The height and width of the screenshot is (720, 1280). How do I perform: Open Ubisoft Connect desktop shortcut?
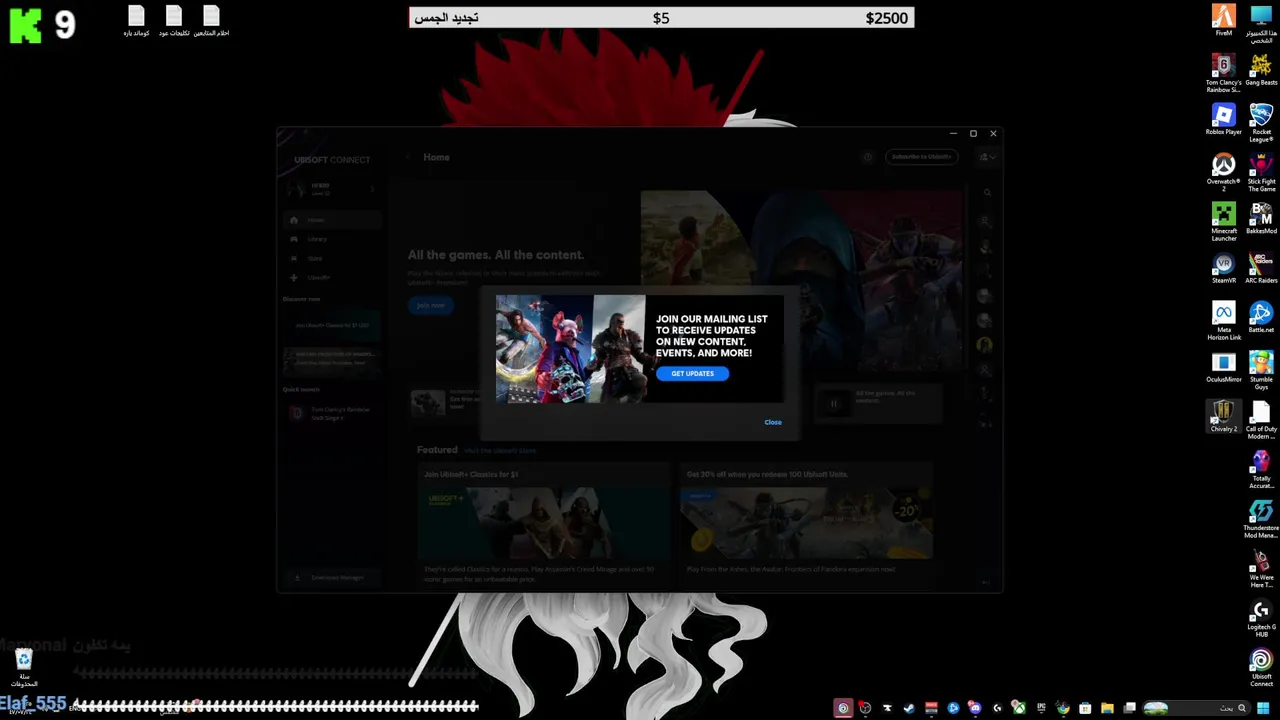click(x=1261, y=667)
